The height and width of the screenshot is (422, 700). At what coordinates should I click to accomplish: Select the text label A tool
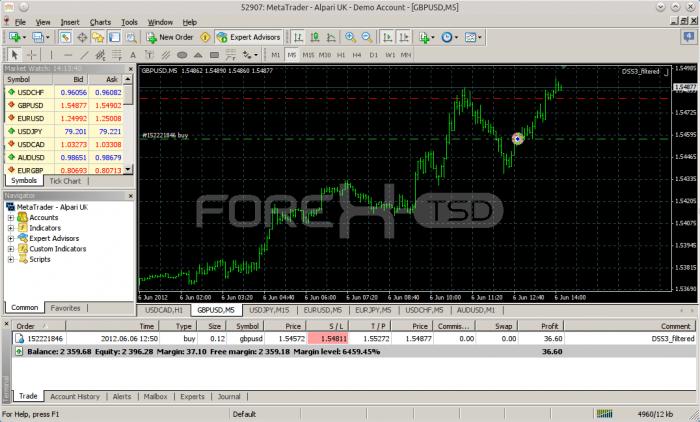tap(133, 55)
